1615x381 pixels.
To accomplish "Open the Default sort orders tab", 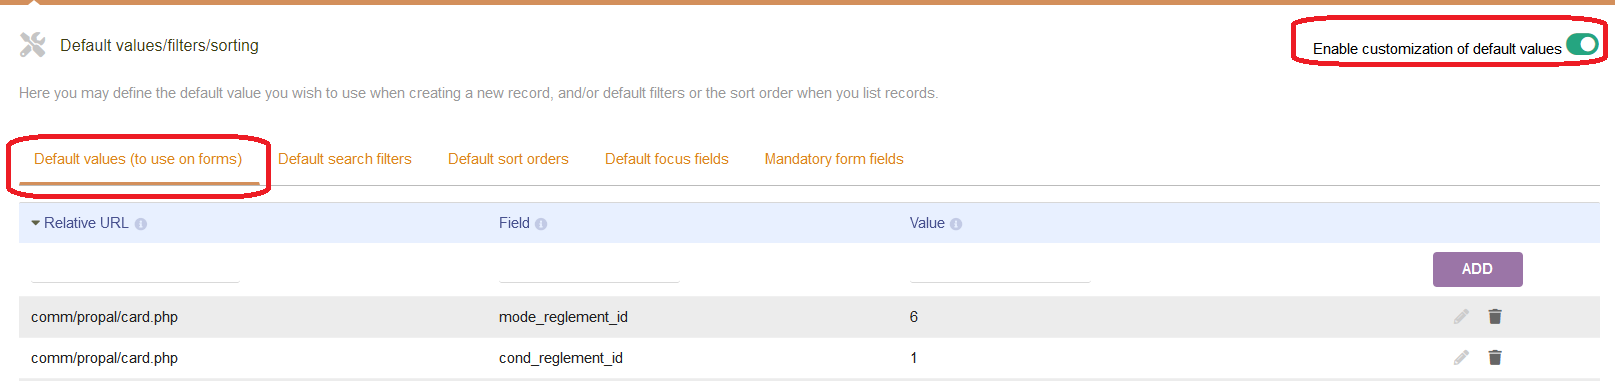I will (508, 159).
